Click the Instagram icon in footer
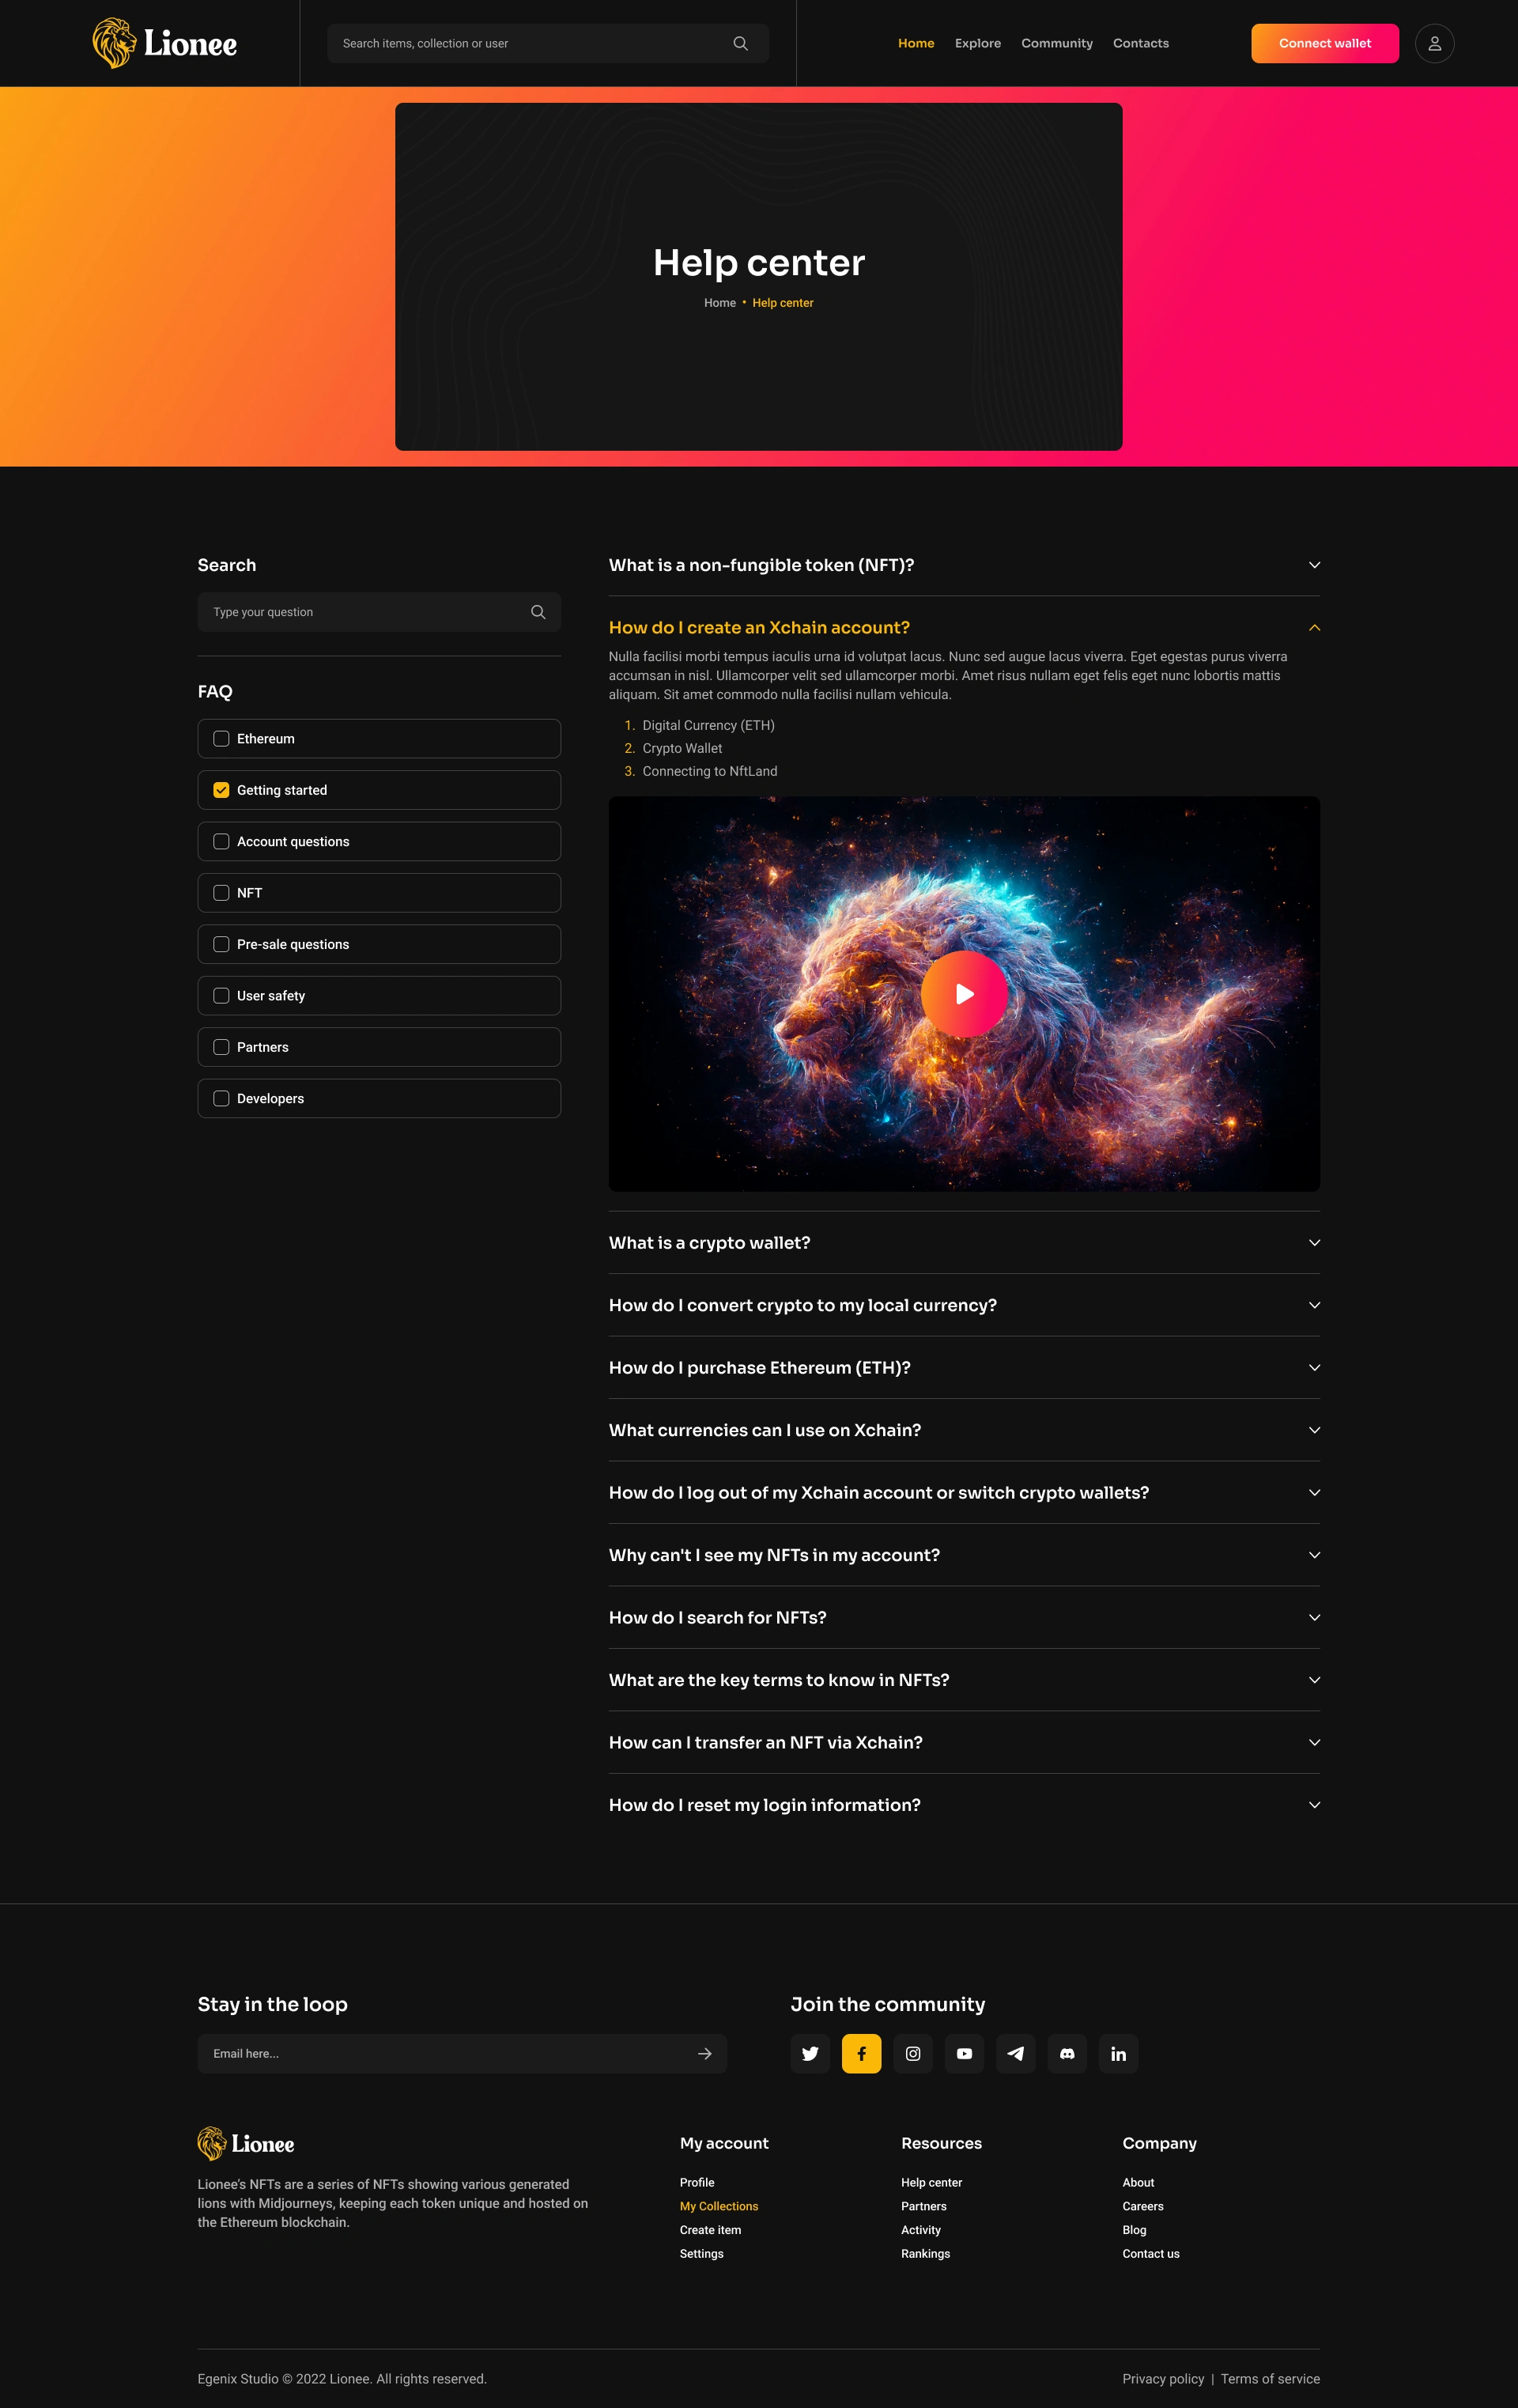Image resolution: width=1518 pixels, height=2408 pixels. click(913, 2053)
